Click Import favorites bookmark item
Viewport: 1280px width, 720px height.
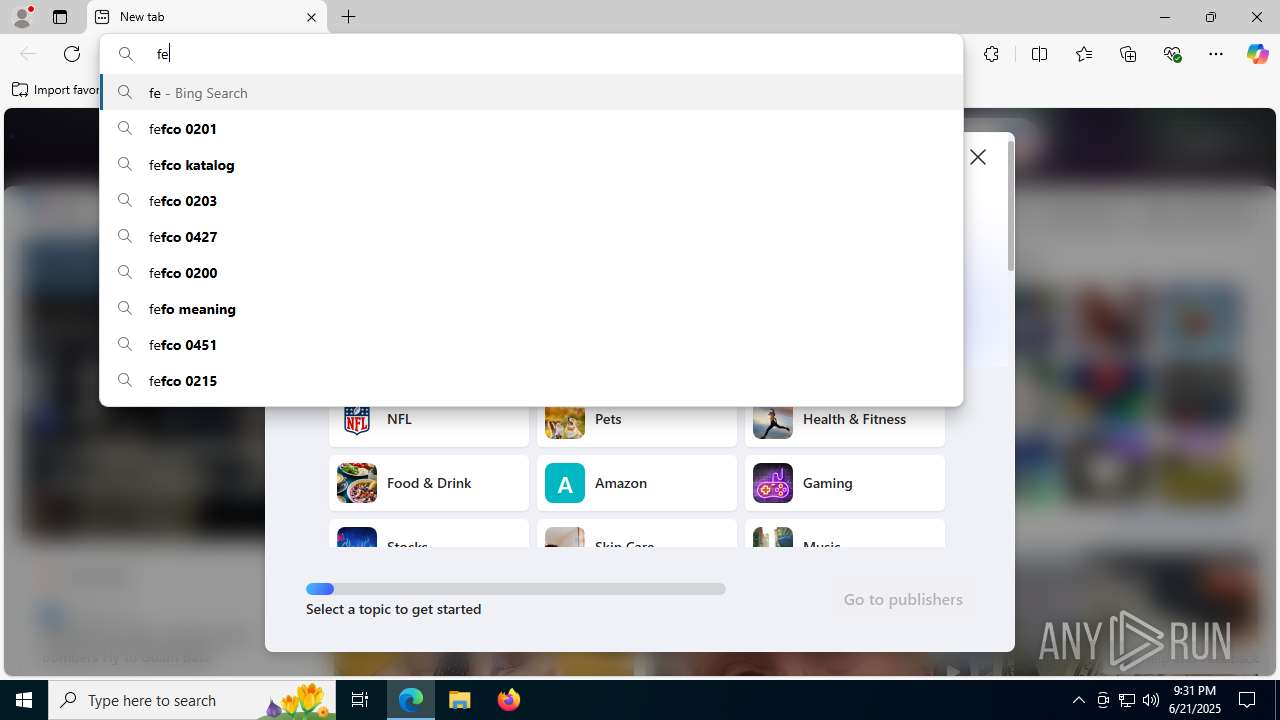pyautogui.click(x=55, y=90)
